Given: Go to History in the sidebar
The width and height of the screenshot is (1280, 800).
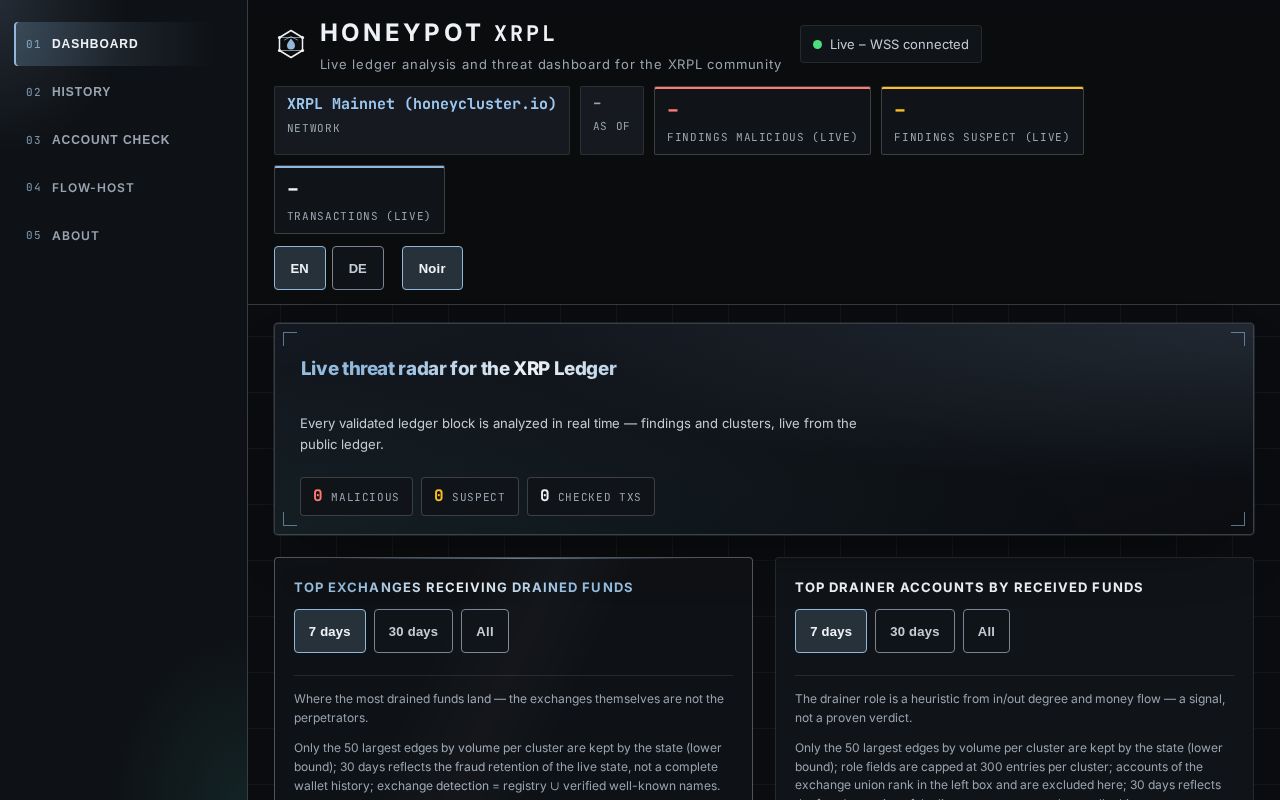Looking at the screenshot, I should point(123,92).
